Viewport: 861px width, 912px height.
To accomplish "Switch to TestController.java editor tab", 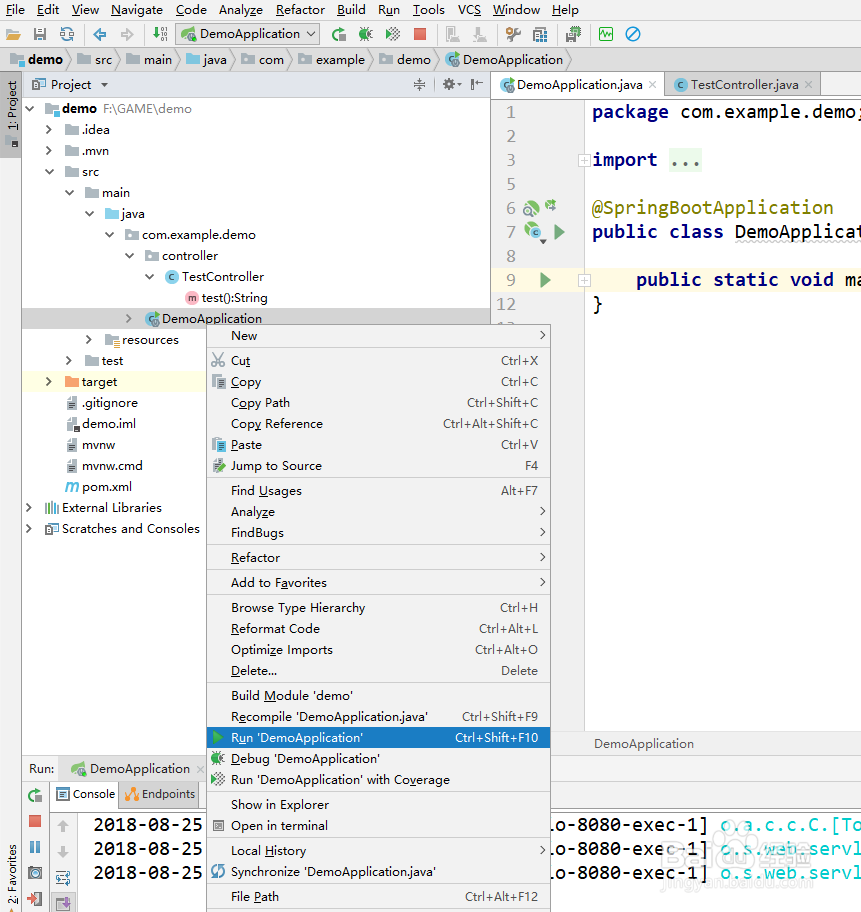I will click(x=744, y=85).
